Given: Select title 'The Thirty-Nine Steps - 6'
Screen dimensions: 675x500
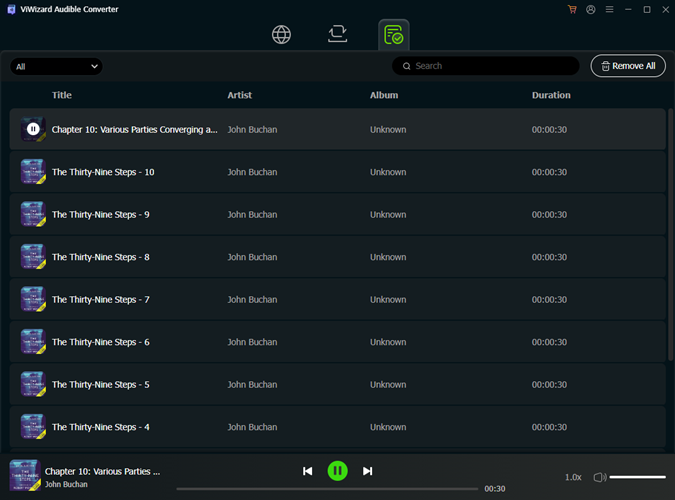Looking at the screenshot, I should [x=101, y=342].
